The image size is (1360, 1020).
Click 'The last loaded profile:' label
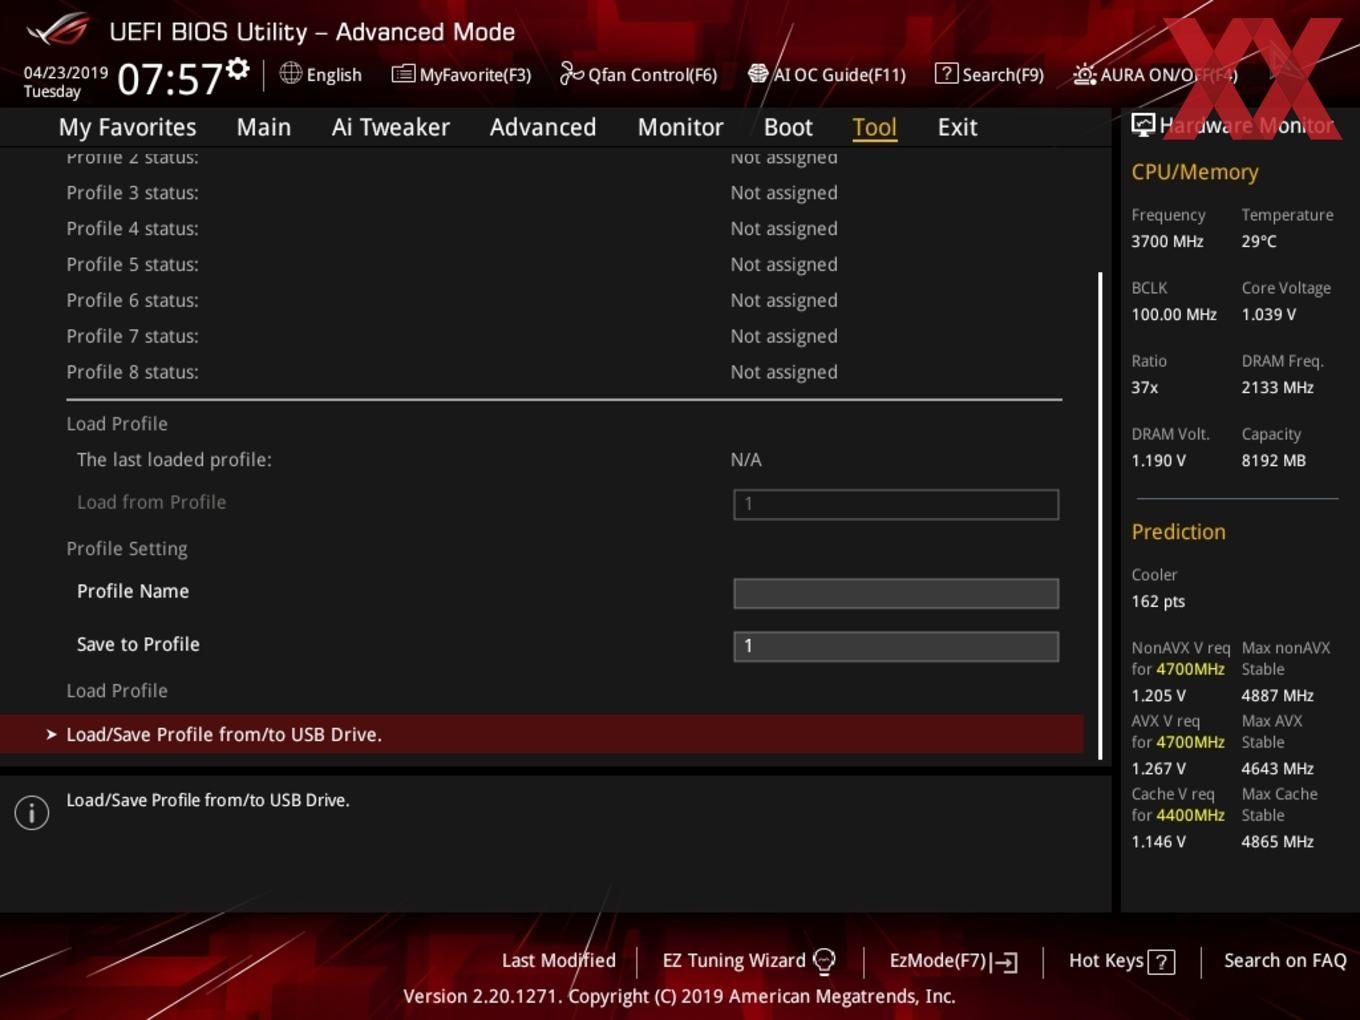coord(174,460)
